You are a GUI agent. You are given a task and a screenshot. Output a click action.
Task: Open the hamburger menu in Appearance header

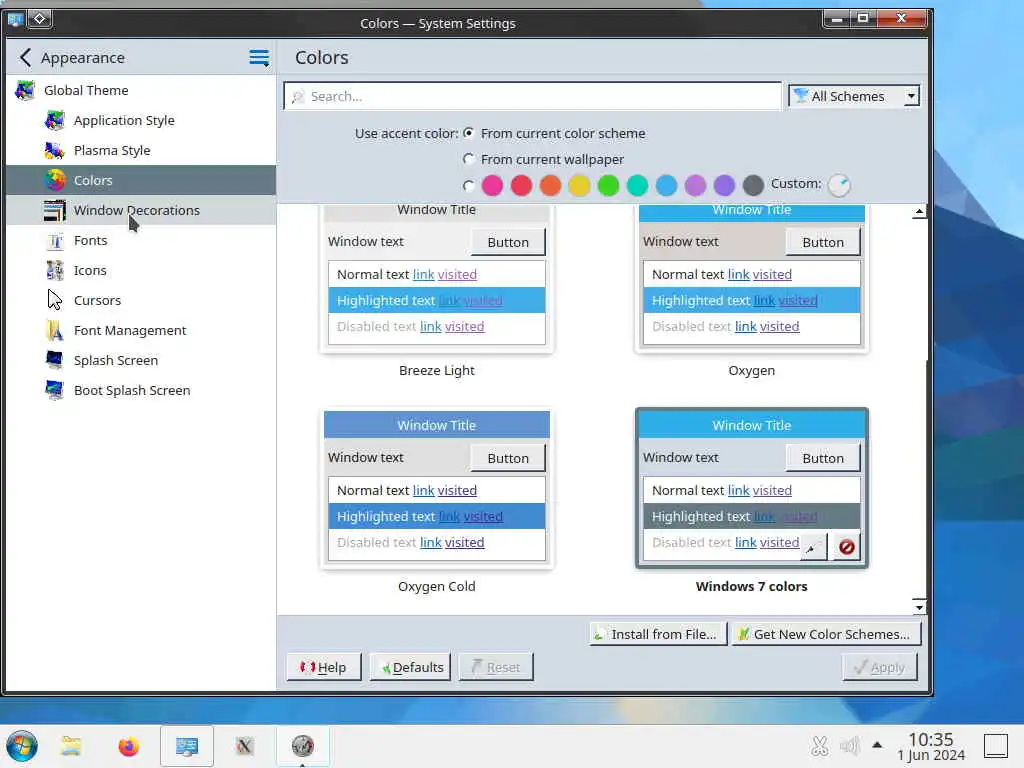259,57
